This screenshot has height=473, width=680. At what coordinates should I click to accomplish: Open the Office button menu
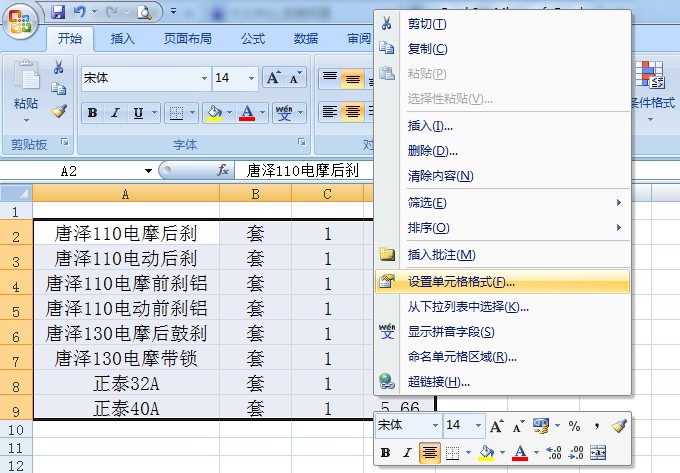click(20, 20)
